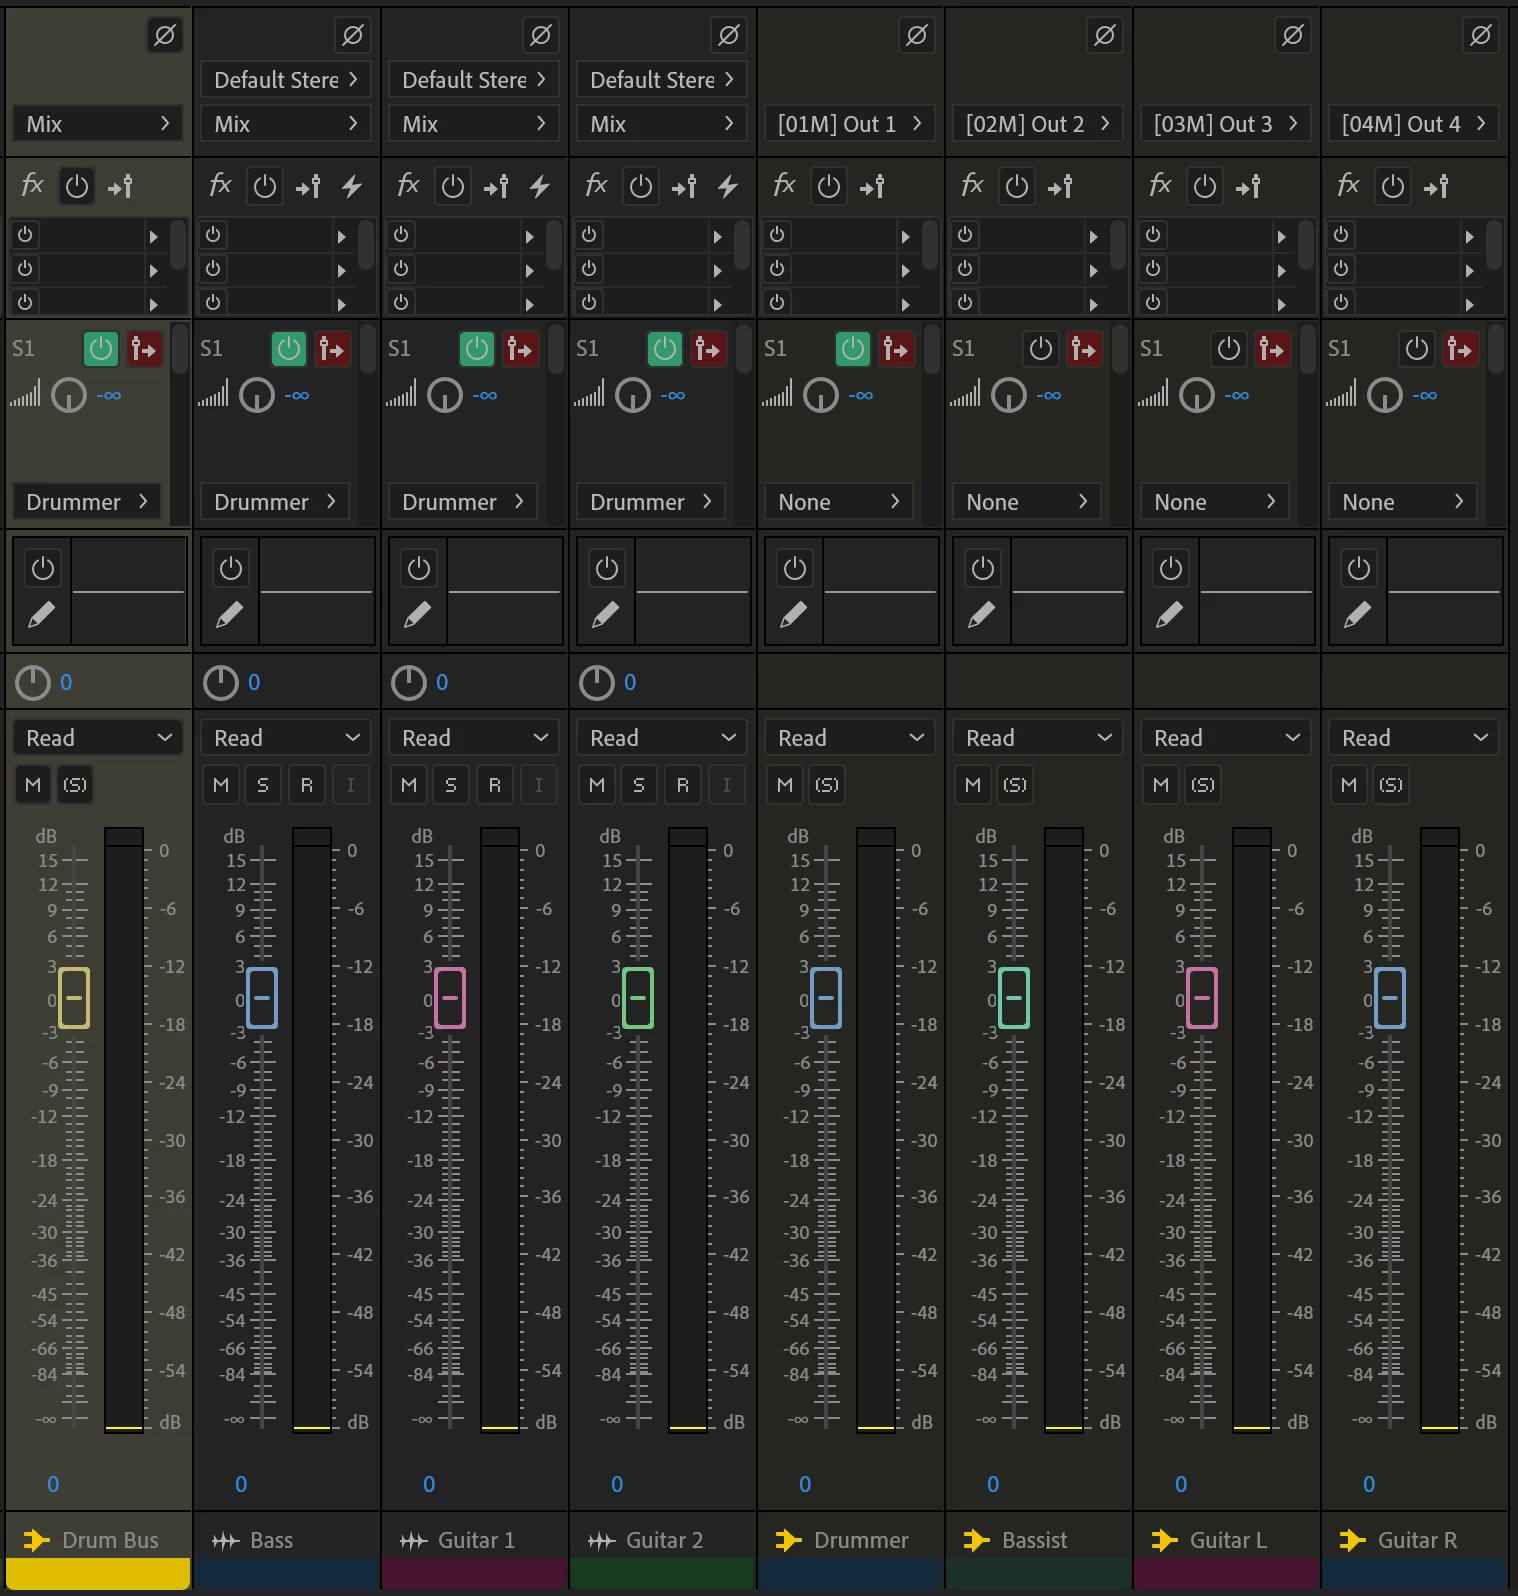Click the send level knob on Bass

[257, 396]
